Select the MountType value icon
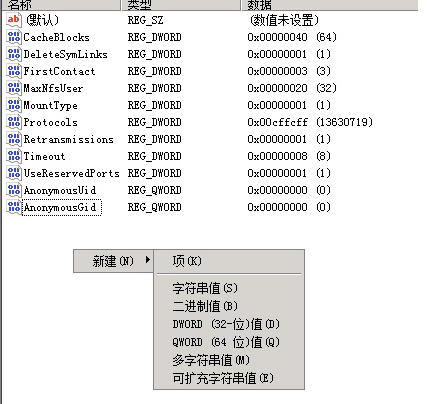 tap(14, 105)
